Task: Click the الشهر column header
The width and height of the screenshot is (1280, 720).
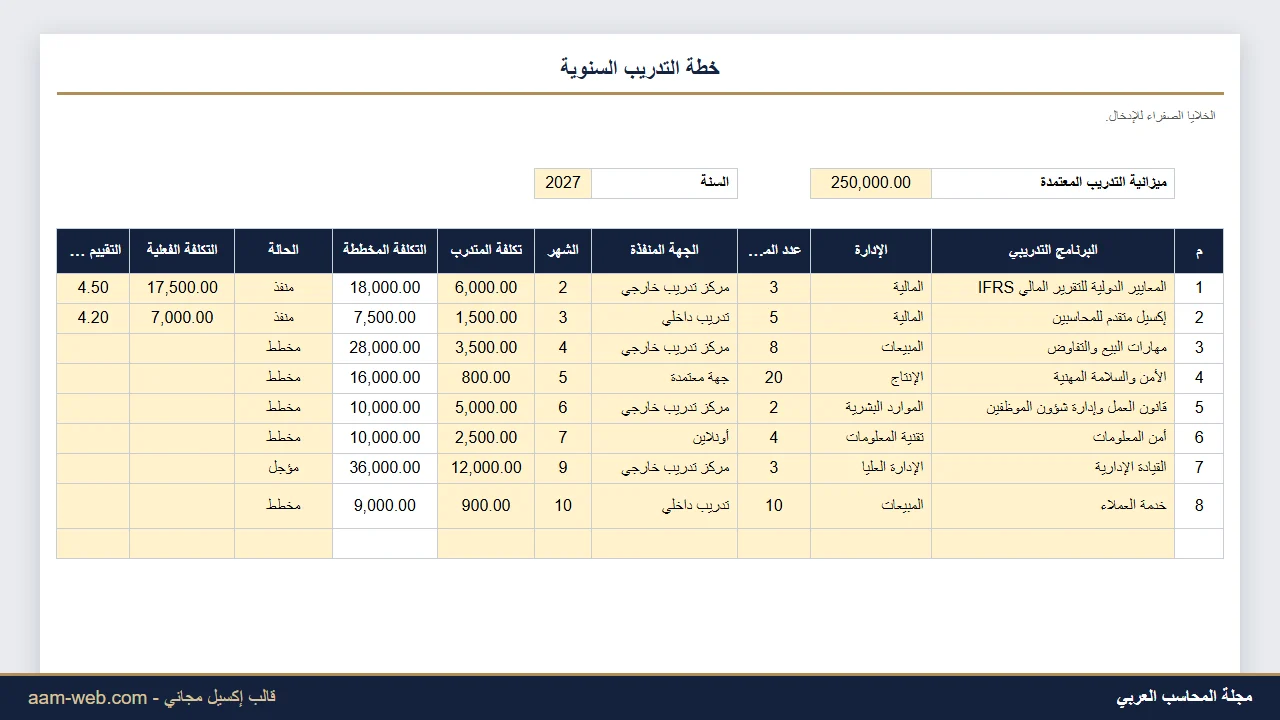Action: (x=563, y=251)
